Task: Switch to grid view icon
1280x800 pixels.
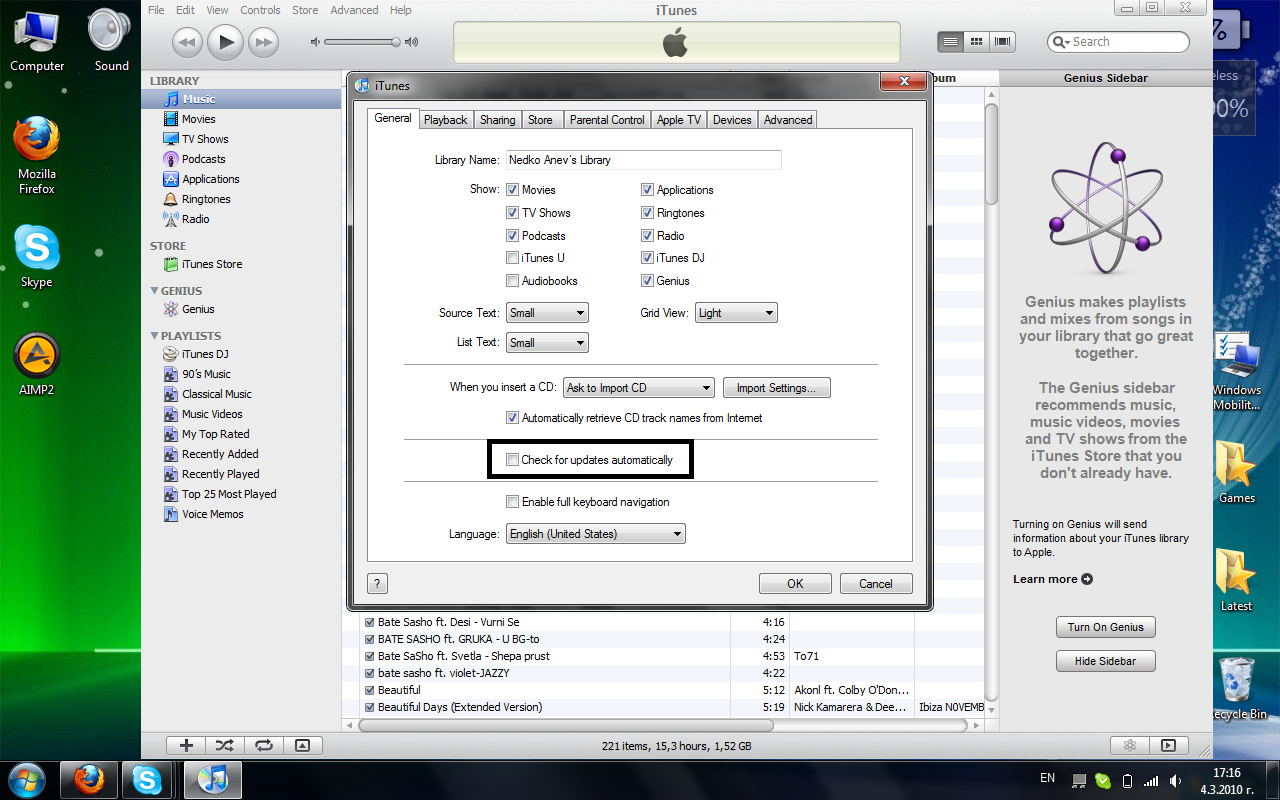Action: point(976,42)
